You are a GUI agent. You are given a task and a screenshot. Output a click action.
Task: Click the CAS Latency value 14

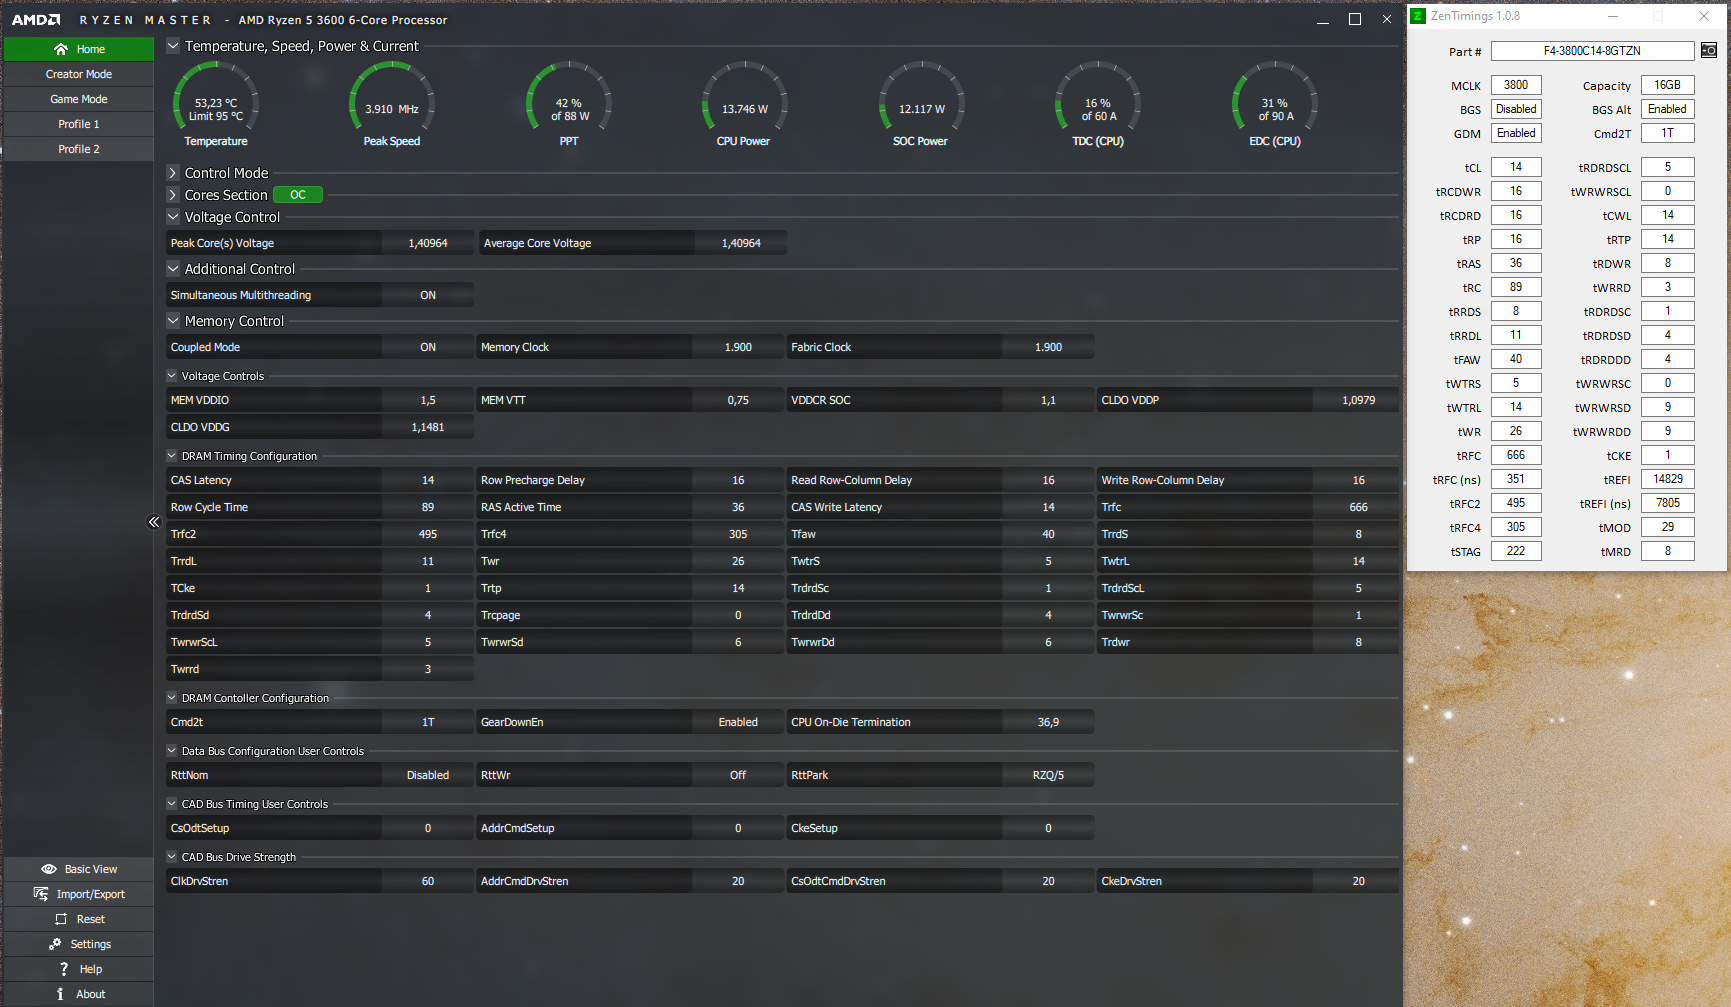(x=428, y=480)
